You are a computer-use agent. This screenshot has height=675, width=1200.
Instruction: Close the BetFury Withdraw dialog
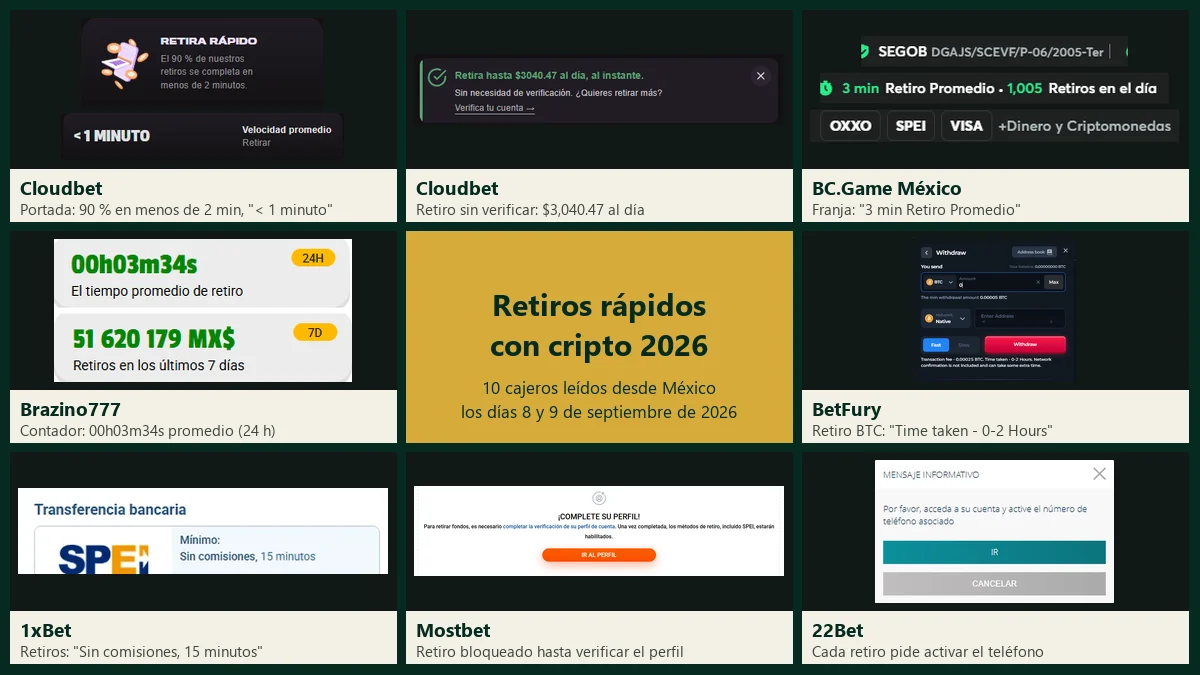pos(1066,251)
